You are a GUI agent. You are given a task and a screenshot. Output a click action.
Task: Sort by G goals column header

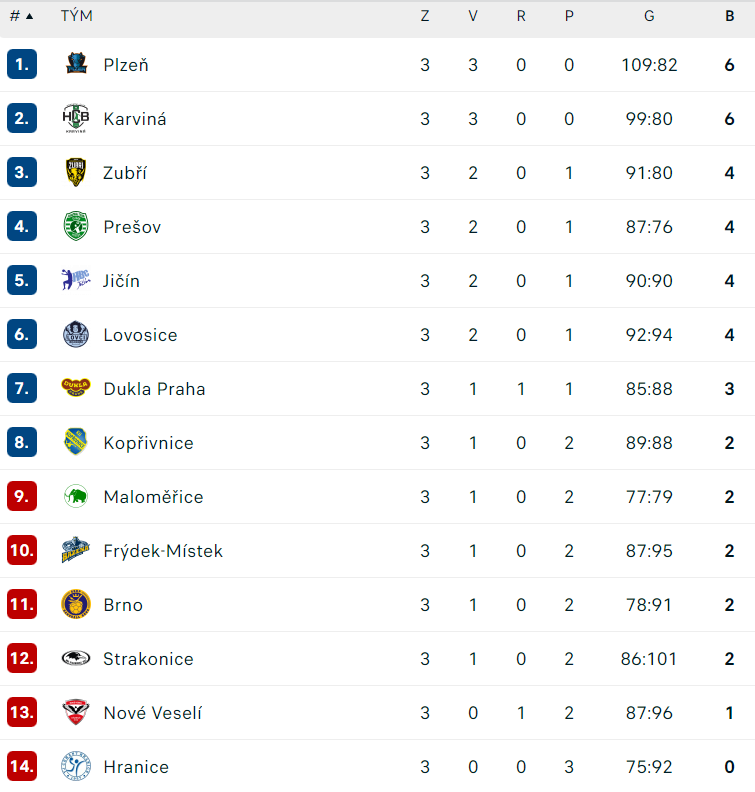click(x=649, y=16)
